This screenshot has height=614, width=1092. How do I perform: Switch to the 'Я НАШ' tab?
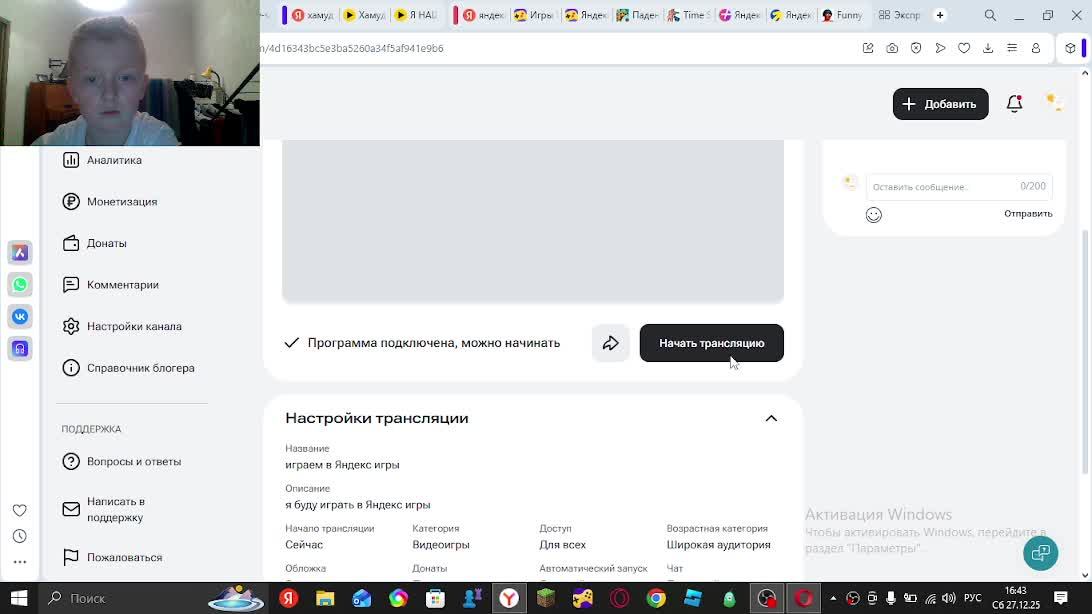[416, 15]
